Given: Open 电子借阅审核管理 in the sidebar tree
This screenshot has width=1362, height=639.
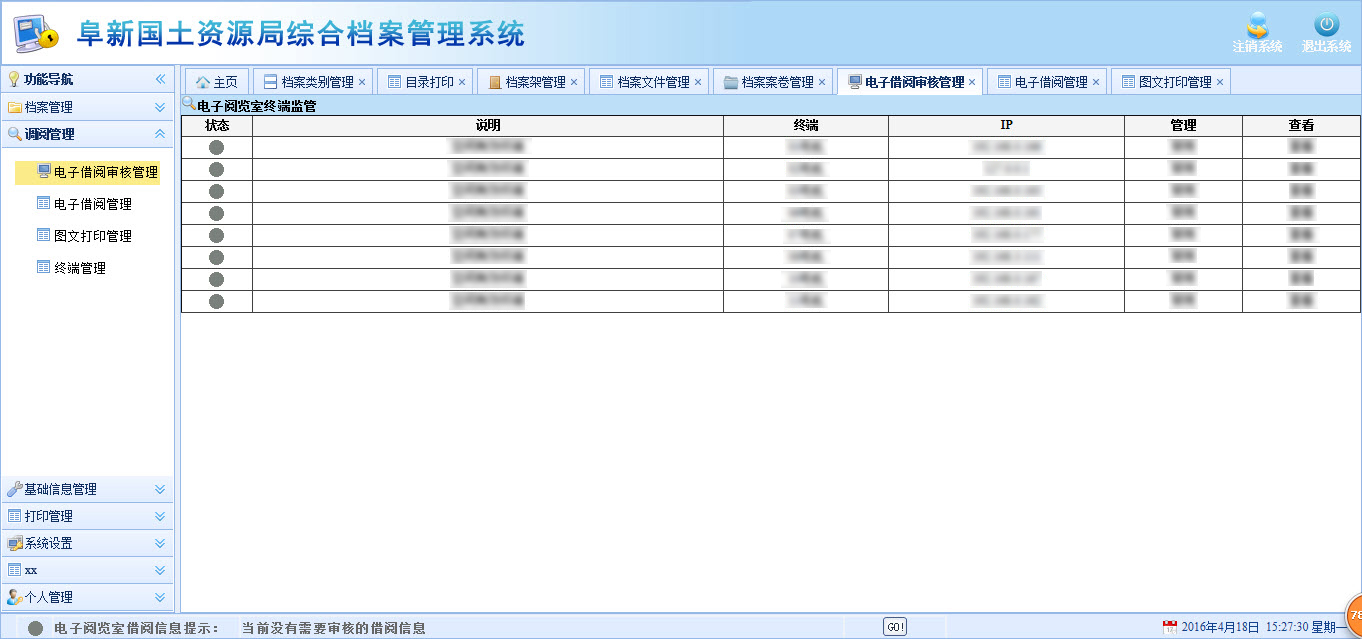Looking at the screenshot, I should pyautogui.click(x=105, y=172).
